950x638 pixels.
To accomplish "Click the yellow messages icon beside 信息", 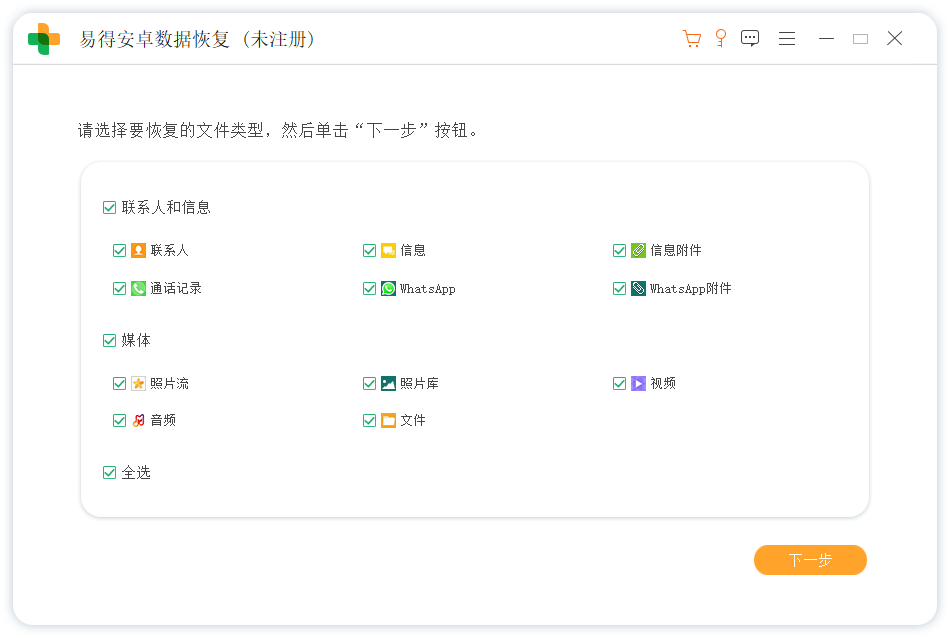I will (387, 250).
